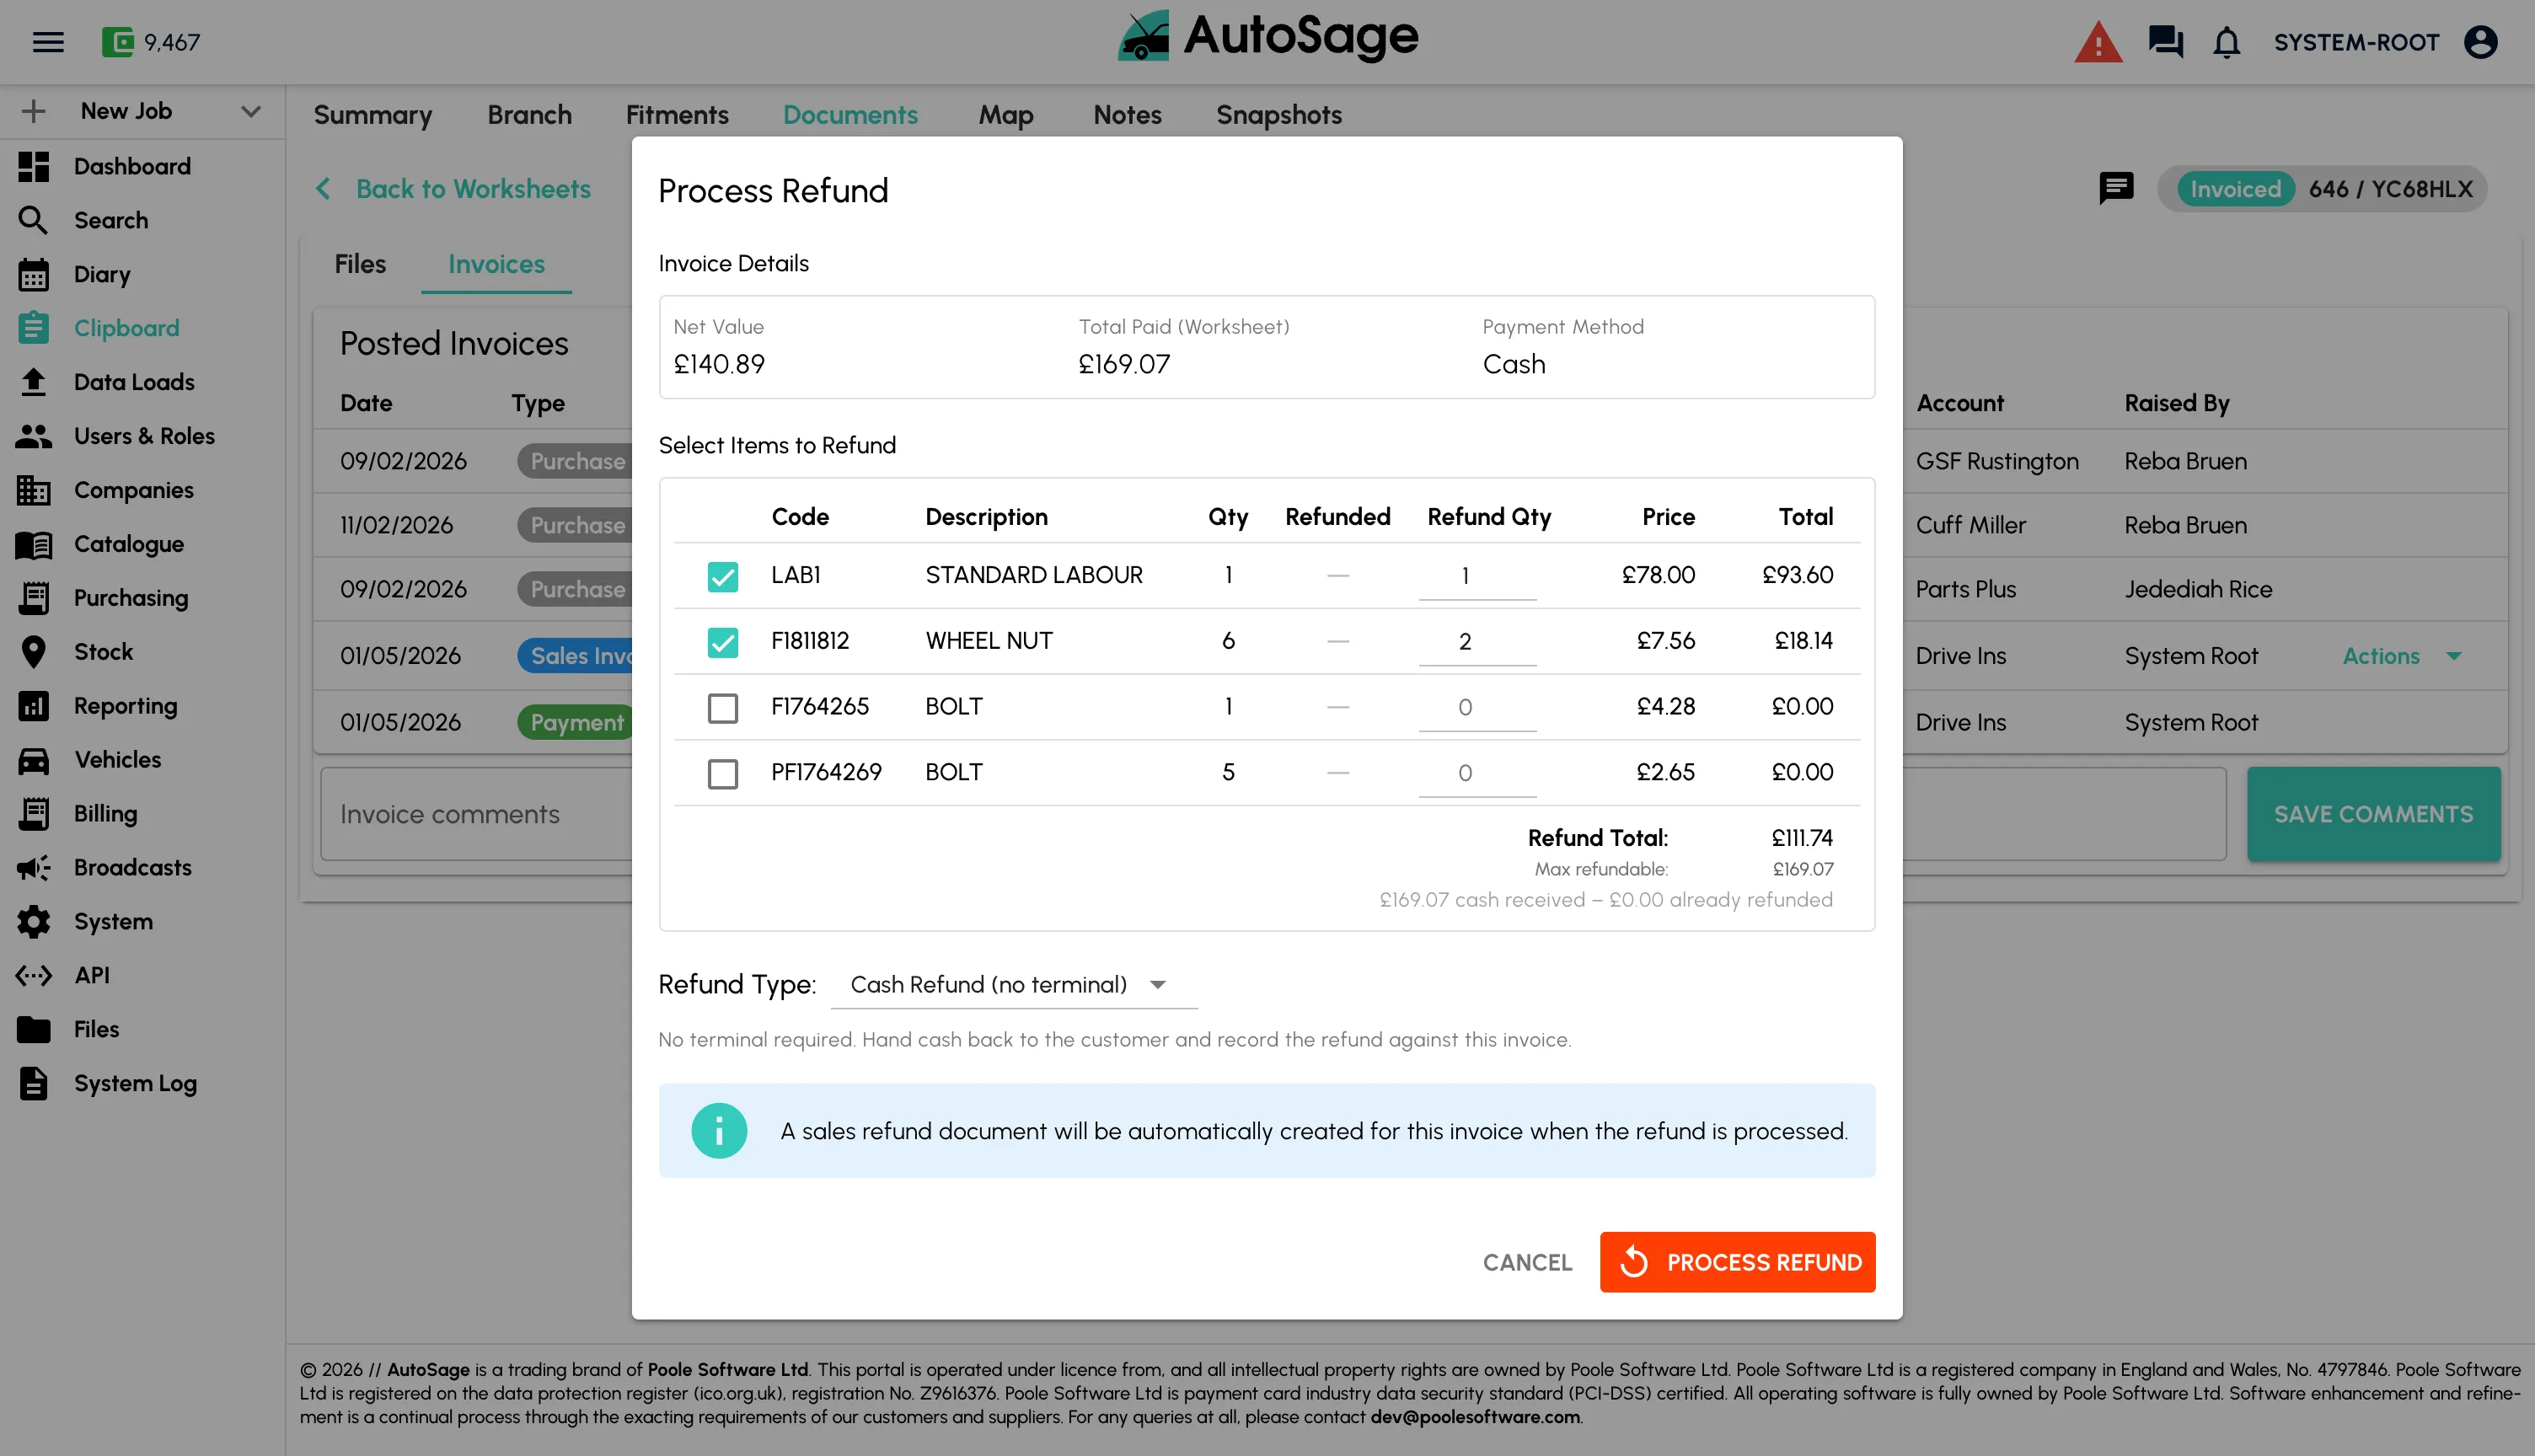
Task: Uncheck the LAB1 Standard Labour checkbox
Action: pyautogui.click(x=723, y=576)
